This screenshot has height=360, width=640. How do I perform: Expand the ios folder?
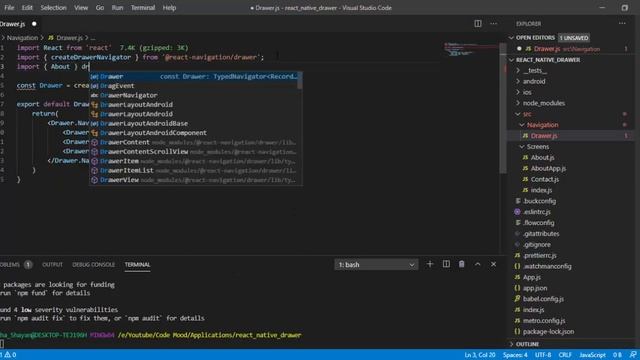coord(527,92)
